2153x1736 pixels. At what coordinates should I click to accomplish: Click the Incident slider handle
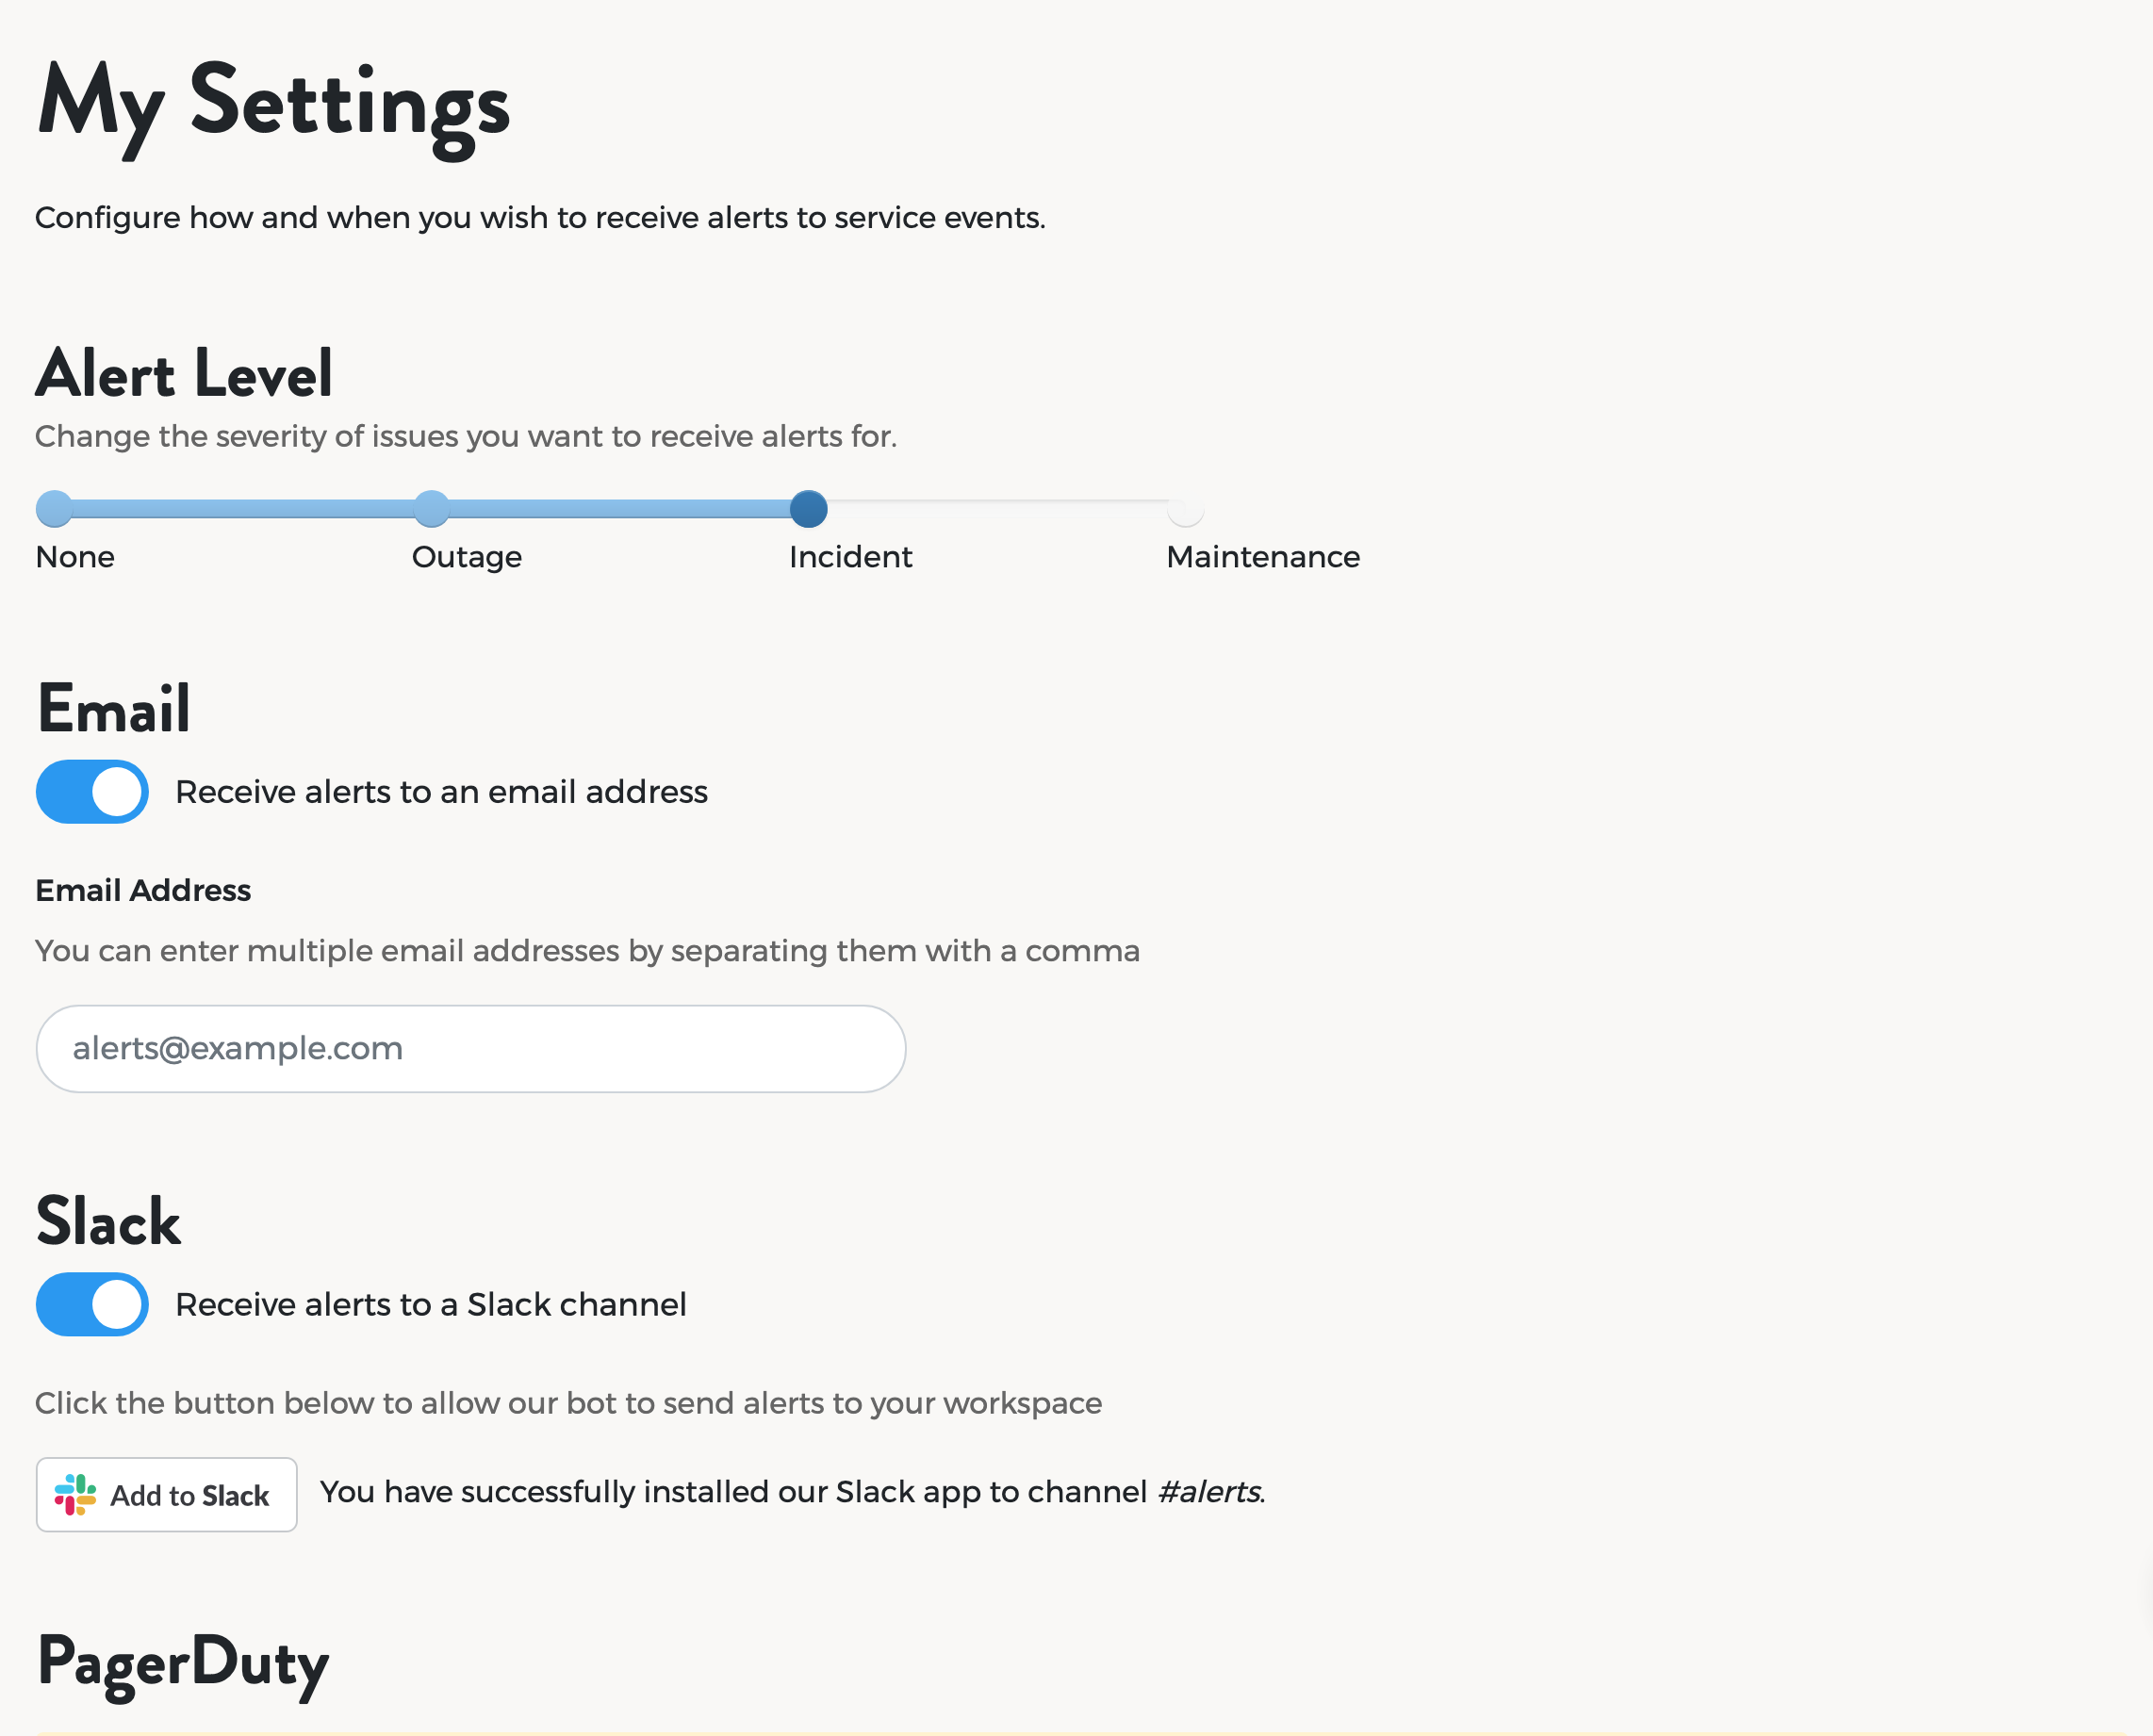point(808,509)
